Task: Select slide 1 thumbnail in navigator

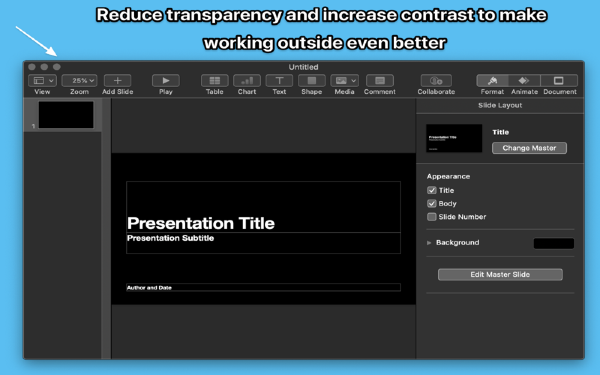Action: [66, 115]
